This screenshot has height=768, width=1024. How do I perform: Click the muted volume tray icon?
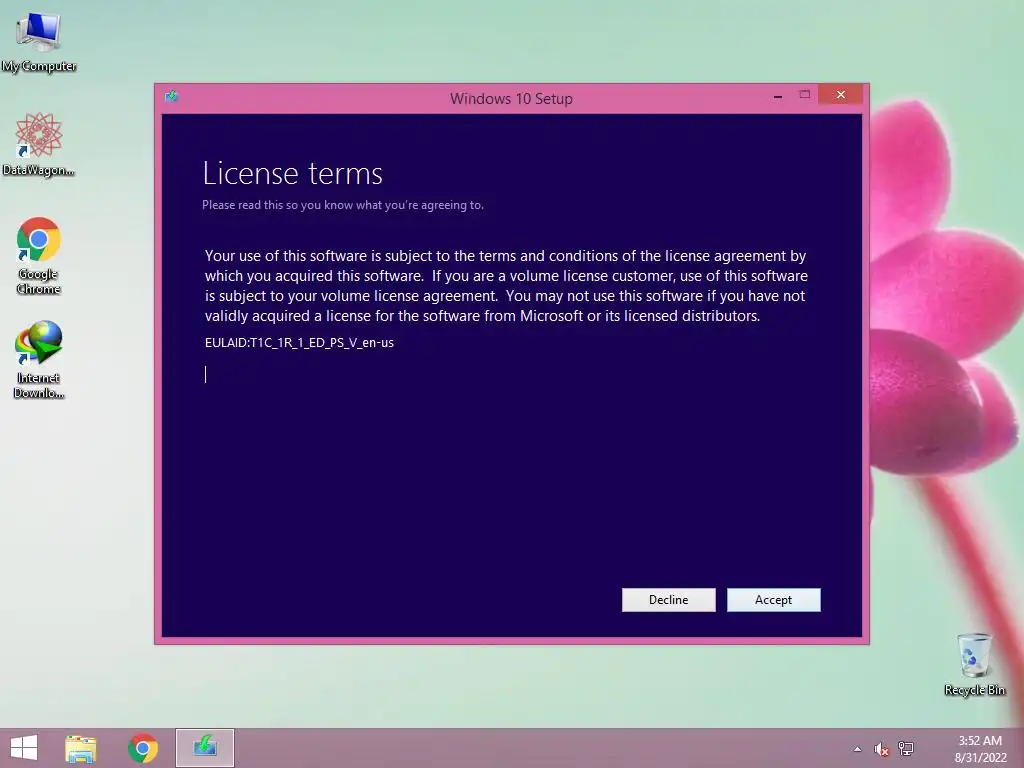[x=882, y=749]
